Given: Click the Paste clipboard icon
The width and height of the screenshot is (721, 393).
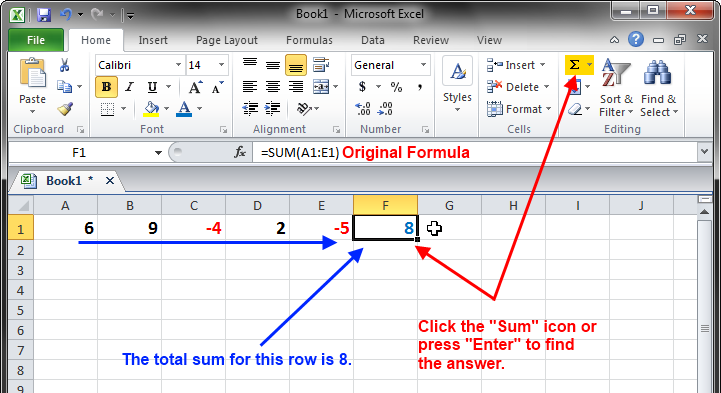Looking at the screenshot, I should 32,74.
